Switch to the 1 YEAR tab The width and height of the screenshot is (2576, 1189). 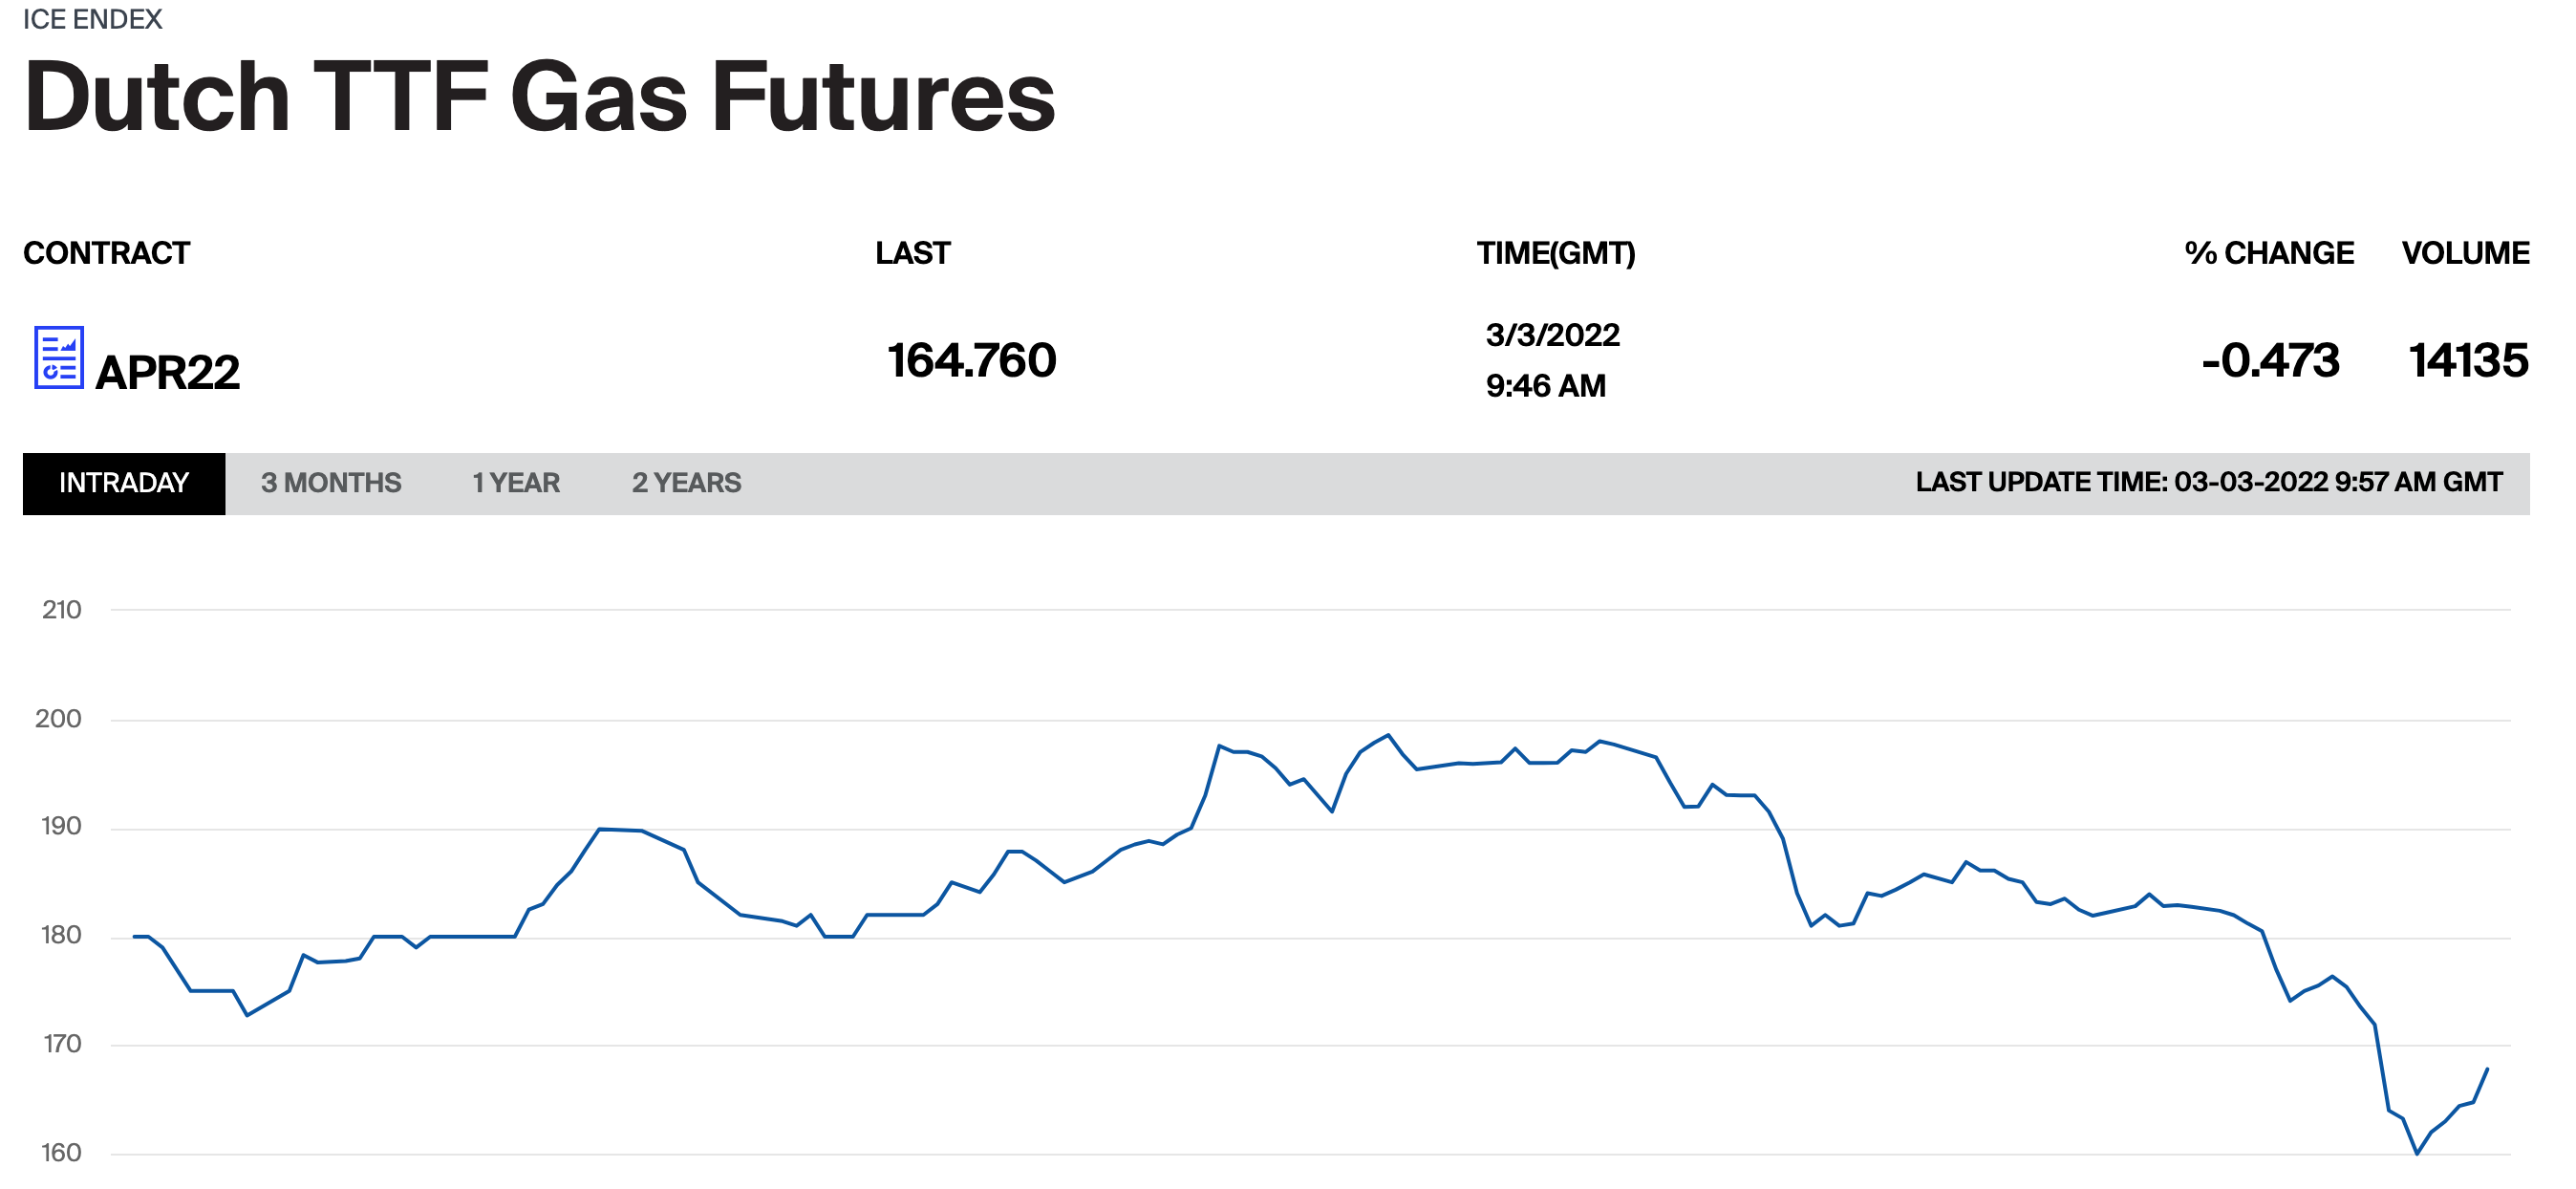coord(516,483)
